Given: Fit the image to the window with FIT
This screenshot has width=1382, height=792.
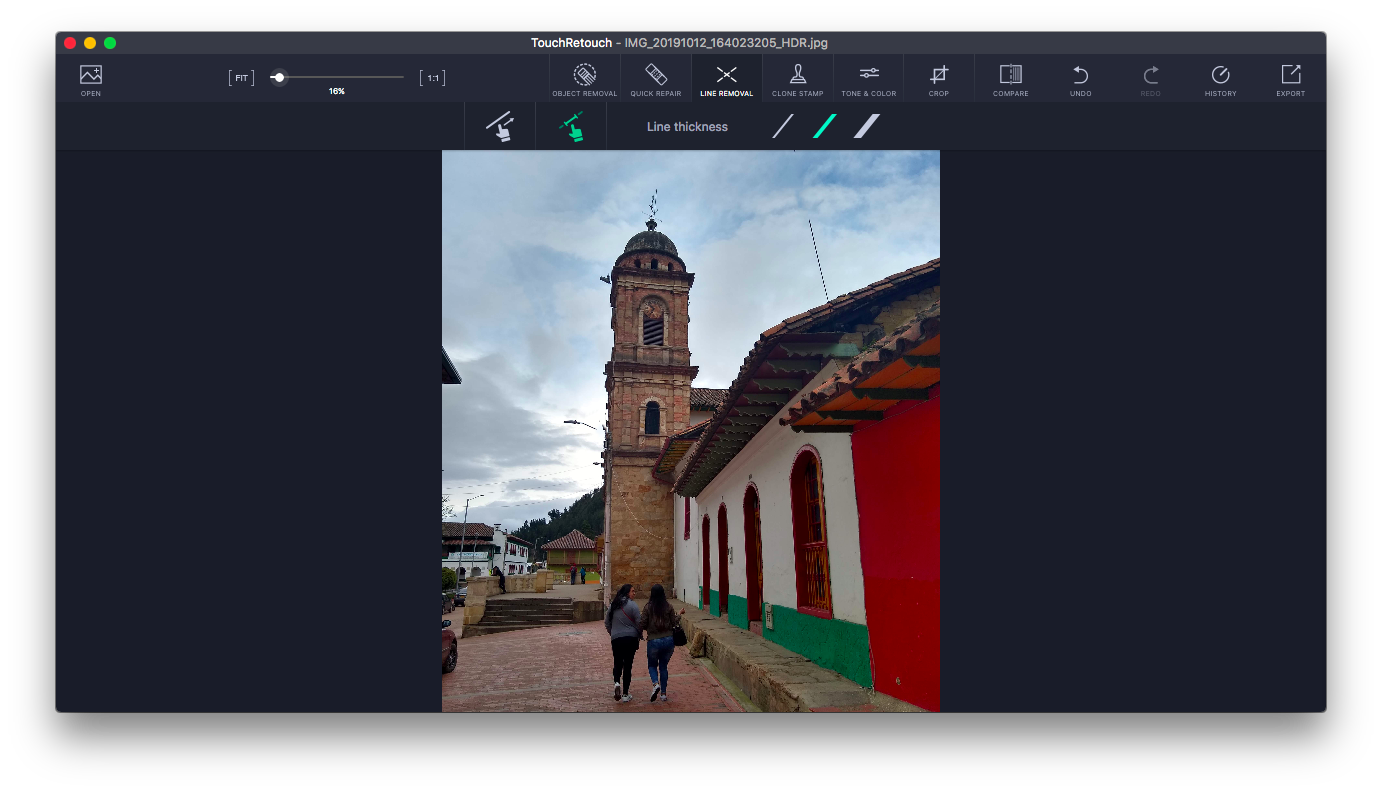Looking at the screenshot, I should pyautogui.click(x=241, y=77).
